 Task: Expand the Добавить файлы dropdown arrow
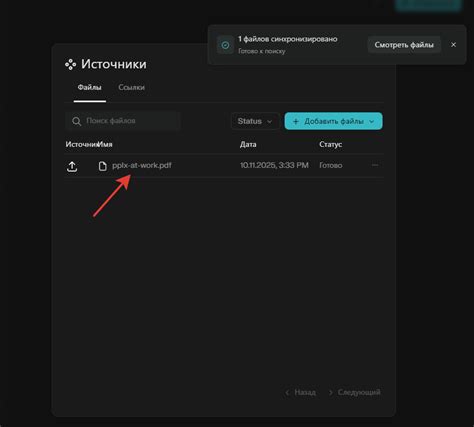[372, 122]
